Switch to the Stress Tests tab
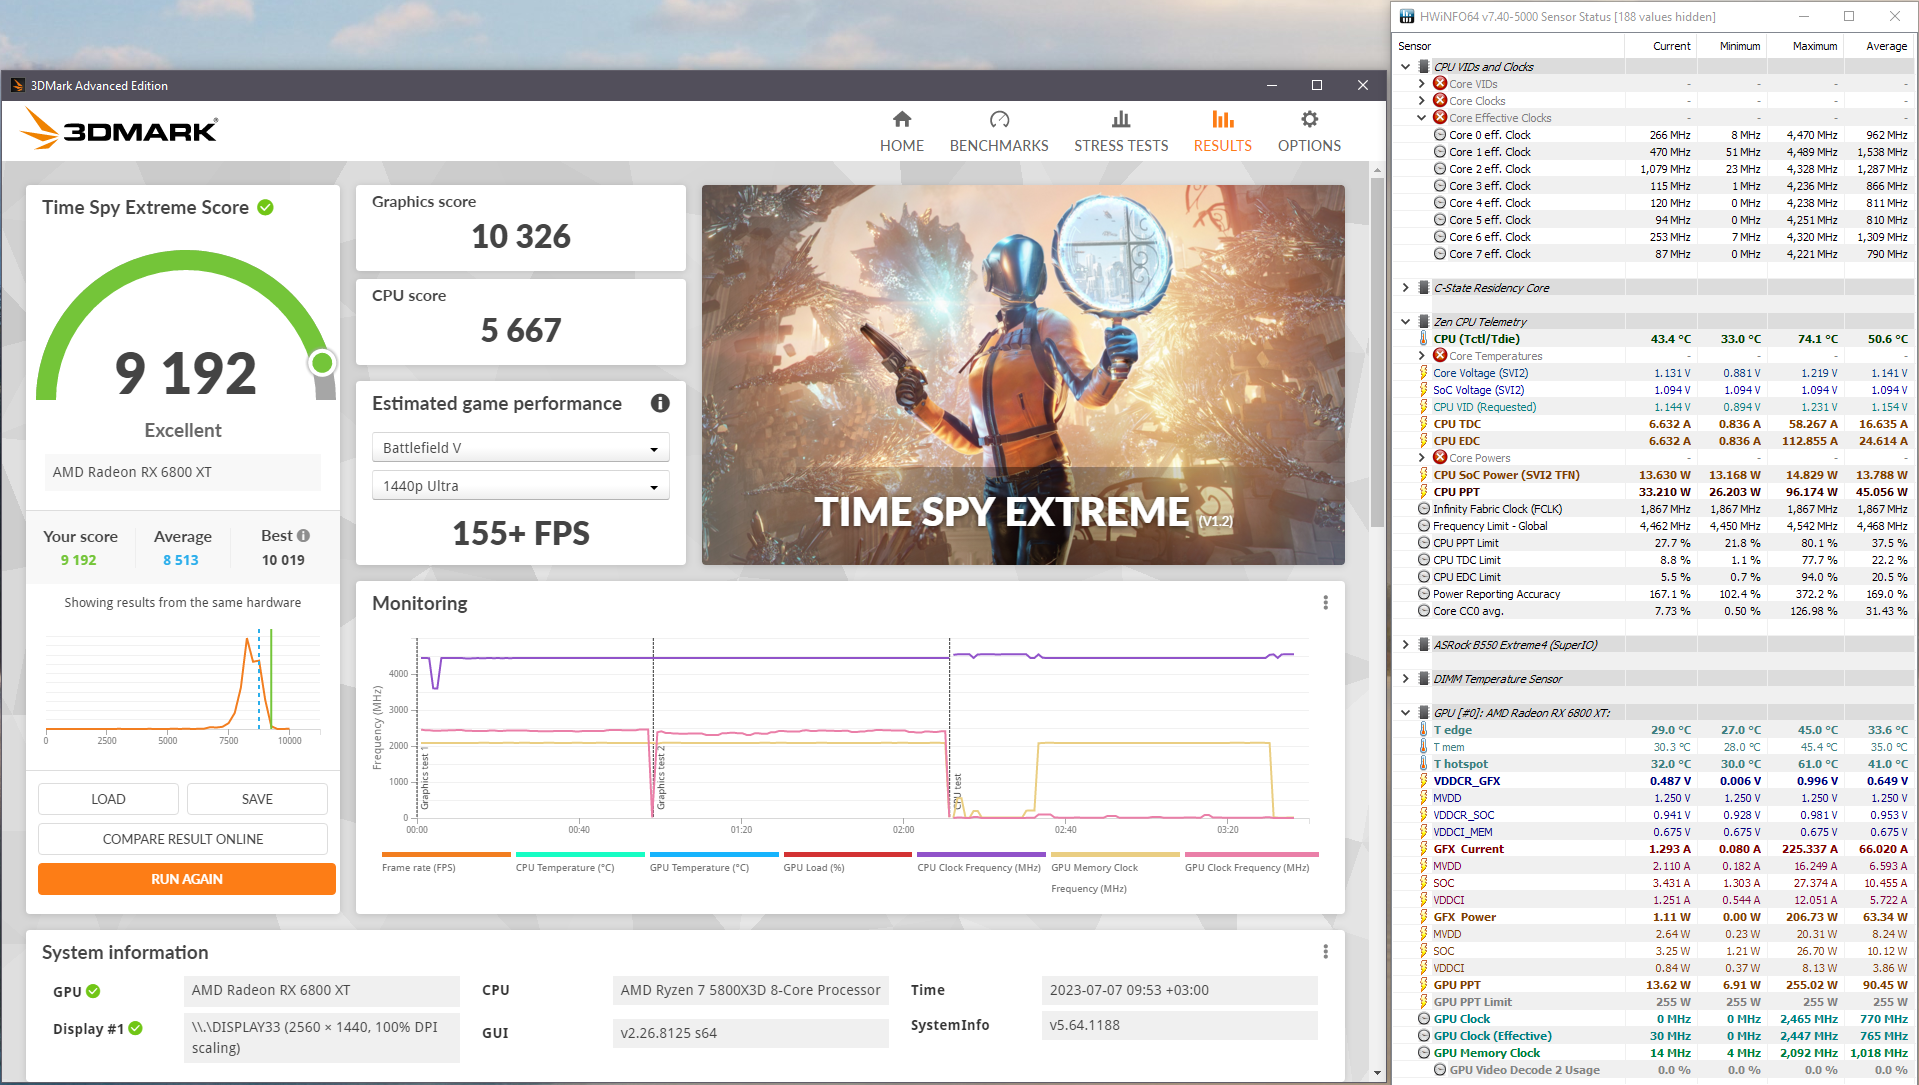Image resolution: width=1919 pixels, height=1085 pixels. point(1121,132)
